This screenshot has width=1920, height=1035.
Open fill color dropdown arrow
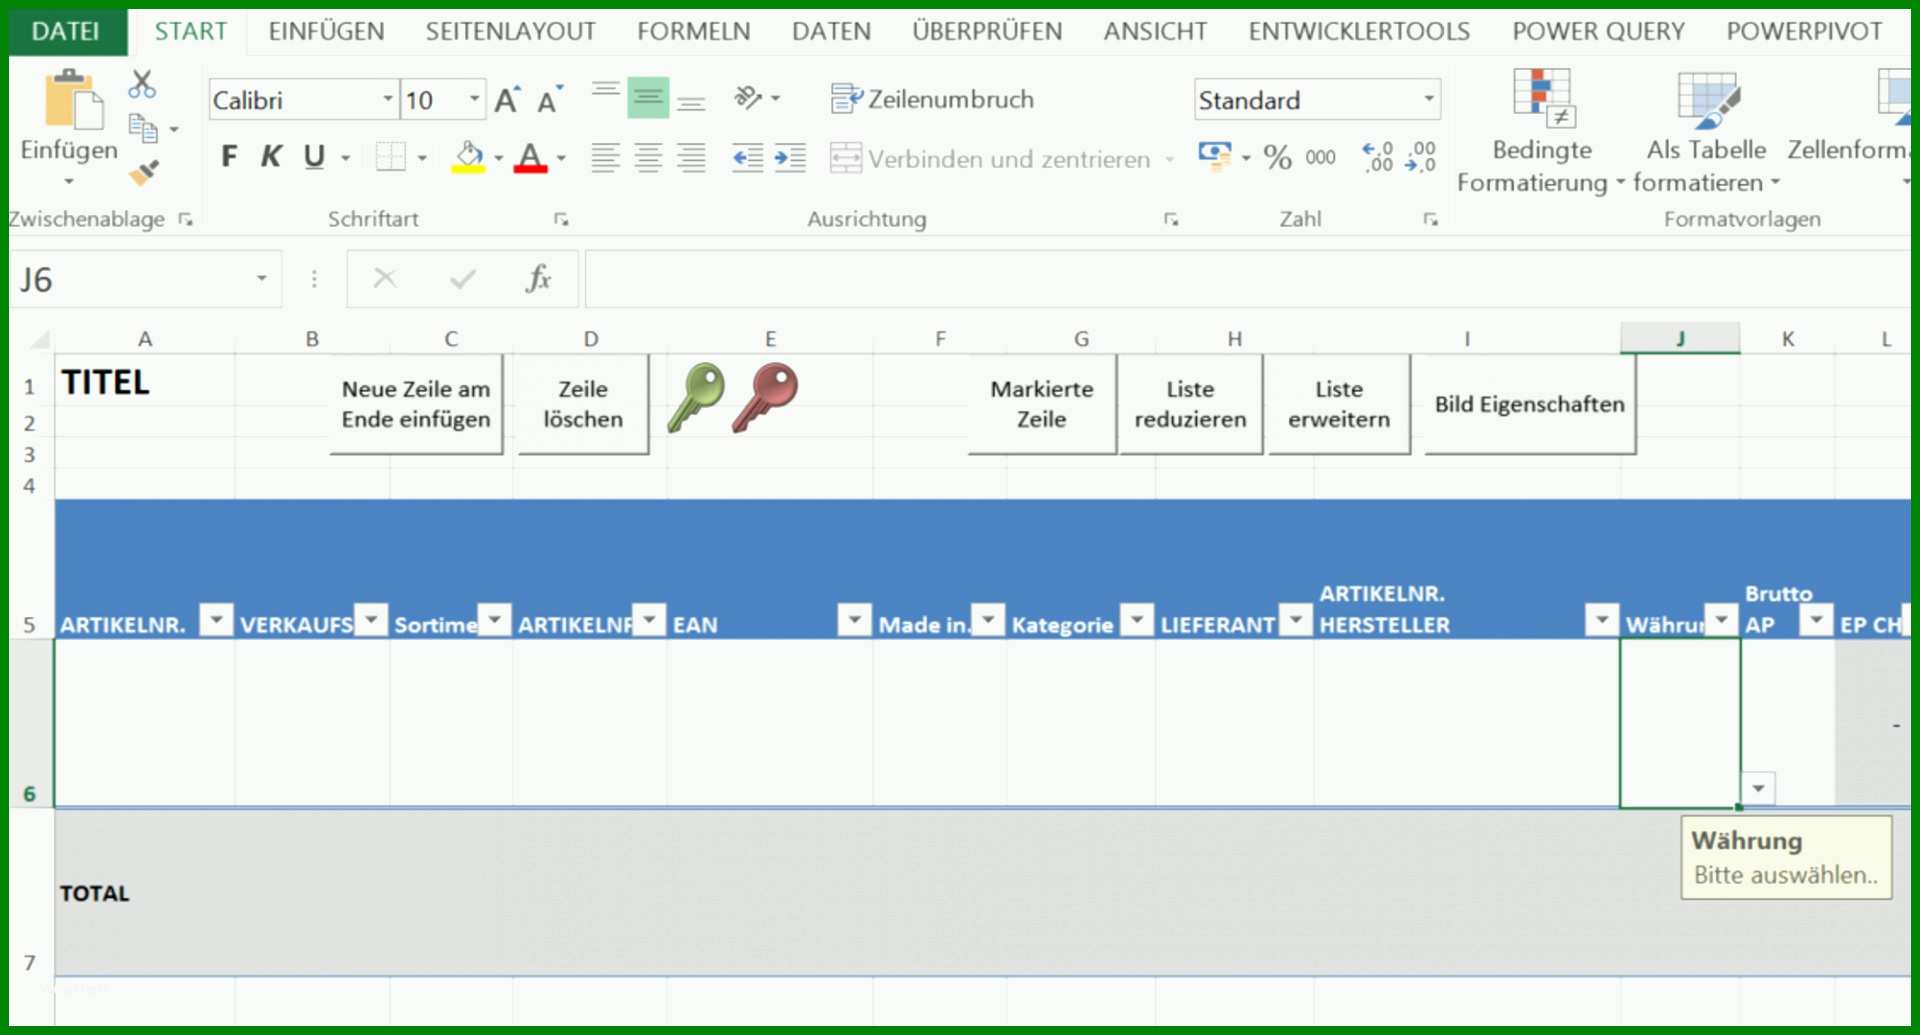click(x=498, y=158)
